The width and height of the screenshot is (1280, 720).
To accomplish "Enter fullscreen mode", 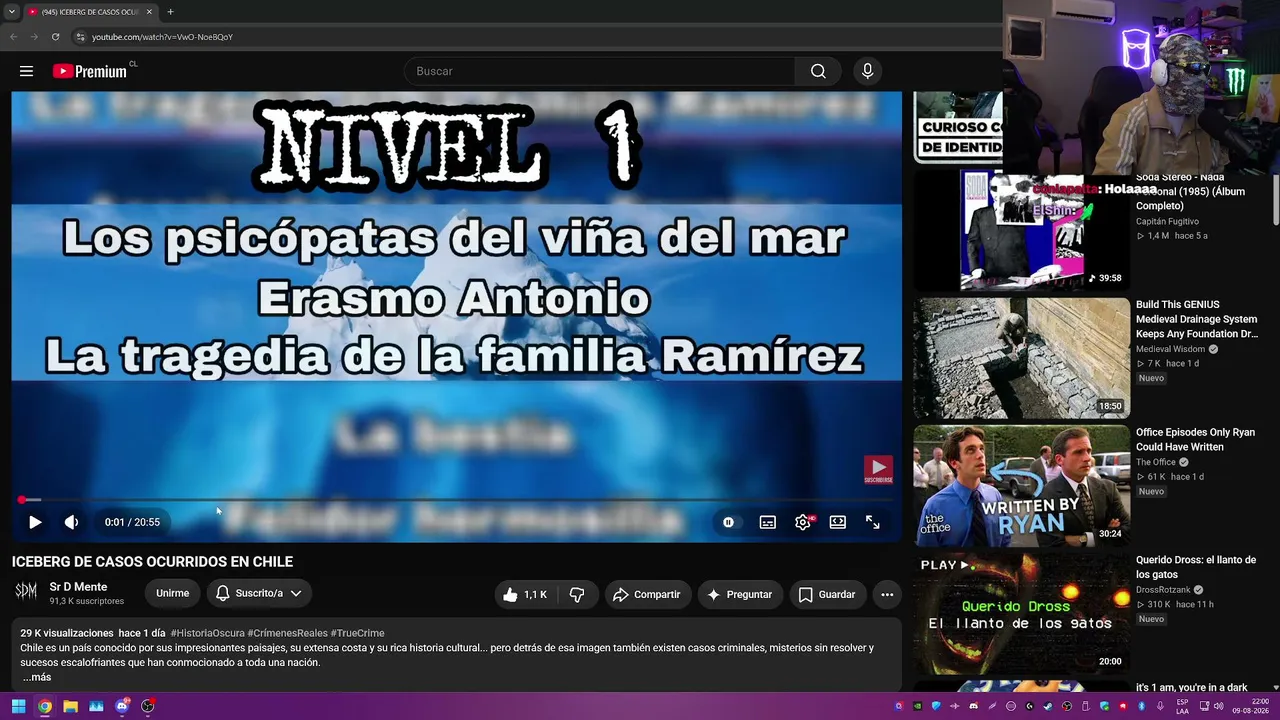I will coord(873,522).
